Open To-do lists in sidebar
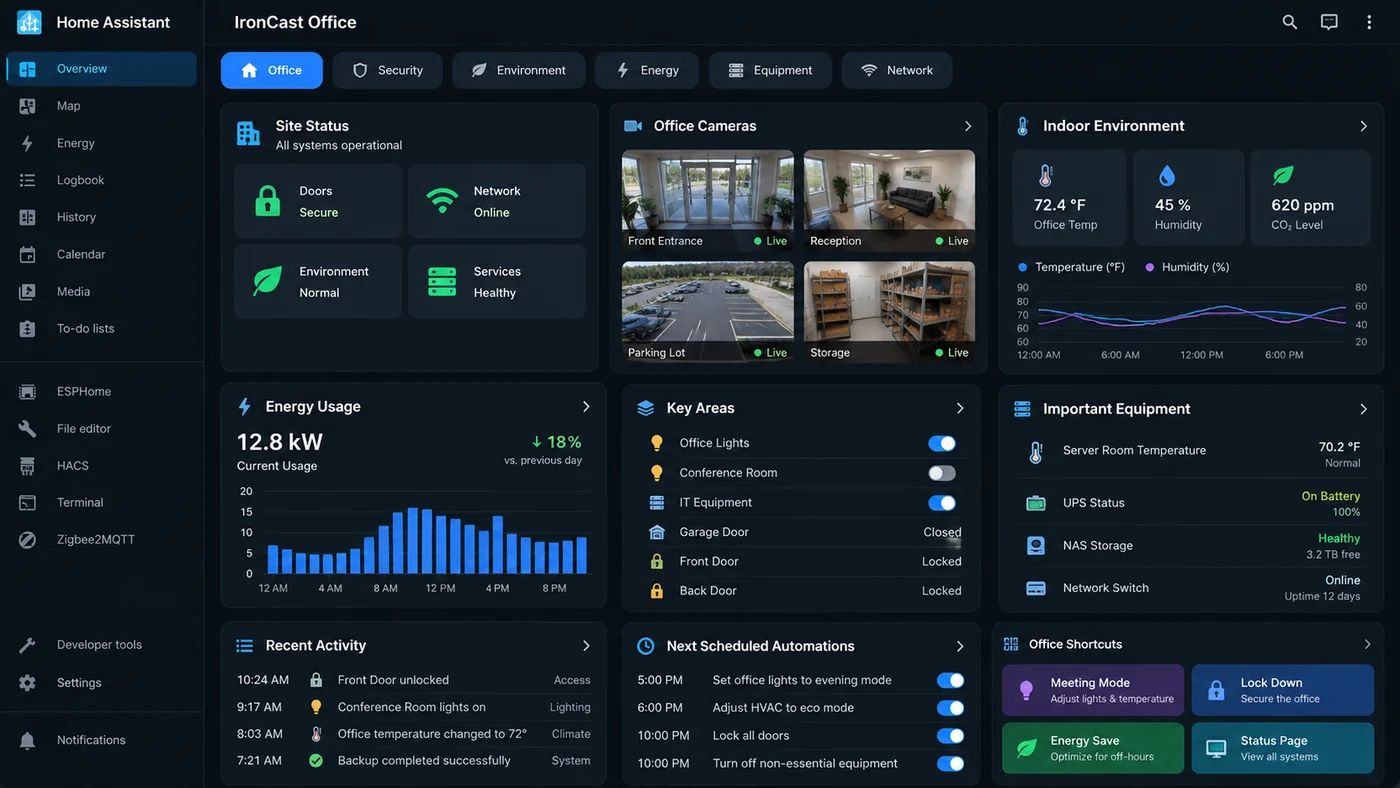The image size is (1400, 788). click(x=101, y=328)
